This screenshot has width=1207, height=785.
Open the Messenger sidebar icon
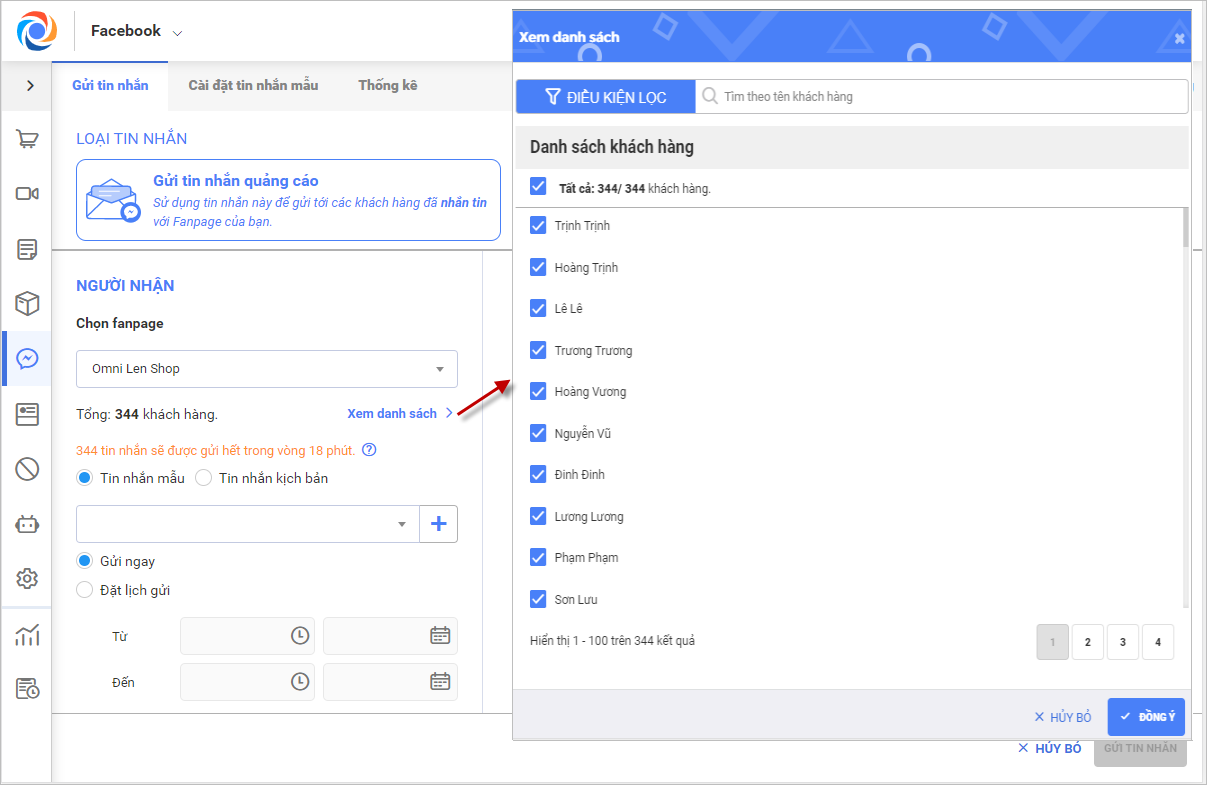click(x=27, y=358)
